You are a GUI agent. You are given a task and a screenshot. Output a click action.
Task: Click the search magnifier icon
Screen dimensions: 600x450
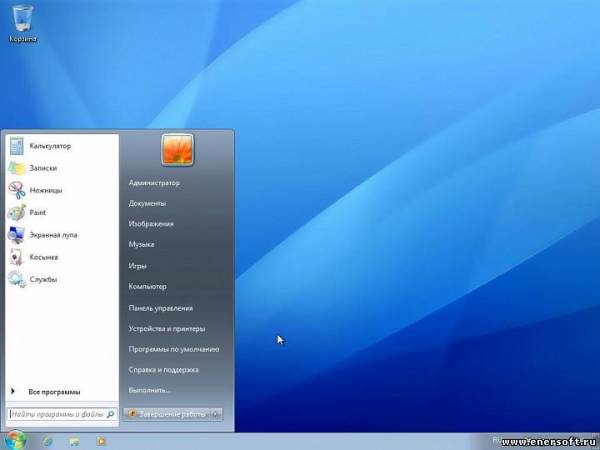[111, 414]
